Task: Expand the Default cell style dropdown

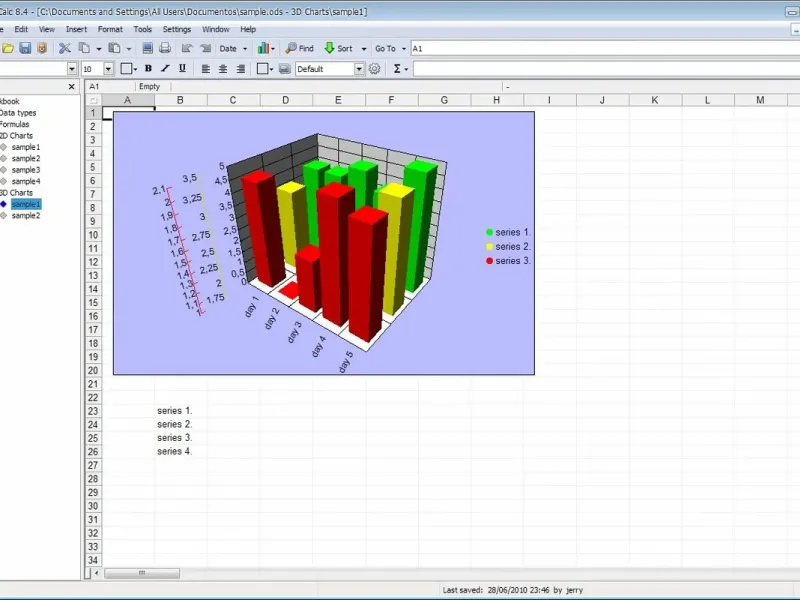Action: [359, 69]
